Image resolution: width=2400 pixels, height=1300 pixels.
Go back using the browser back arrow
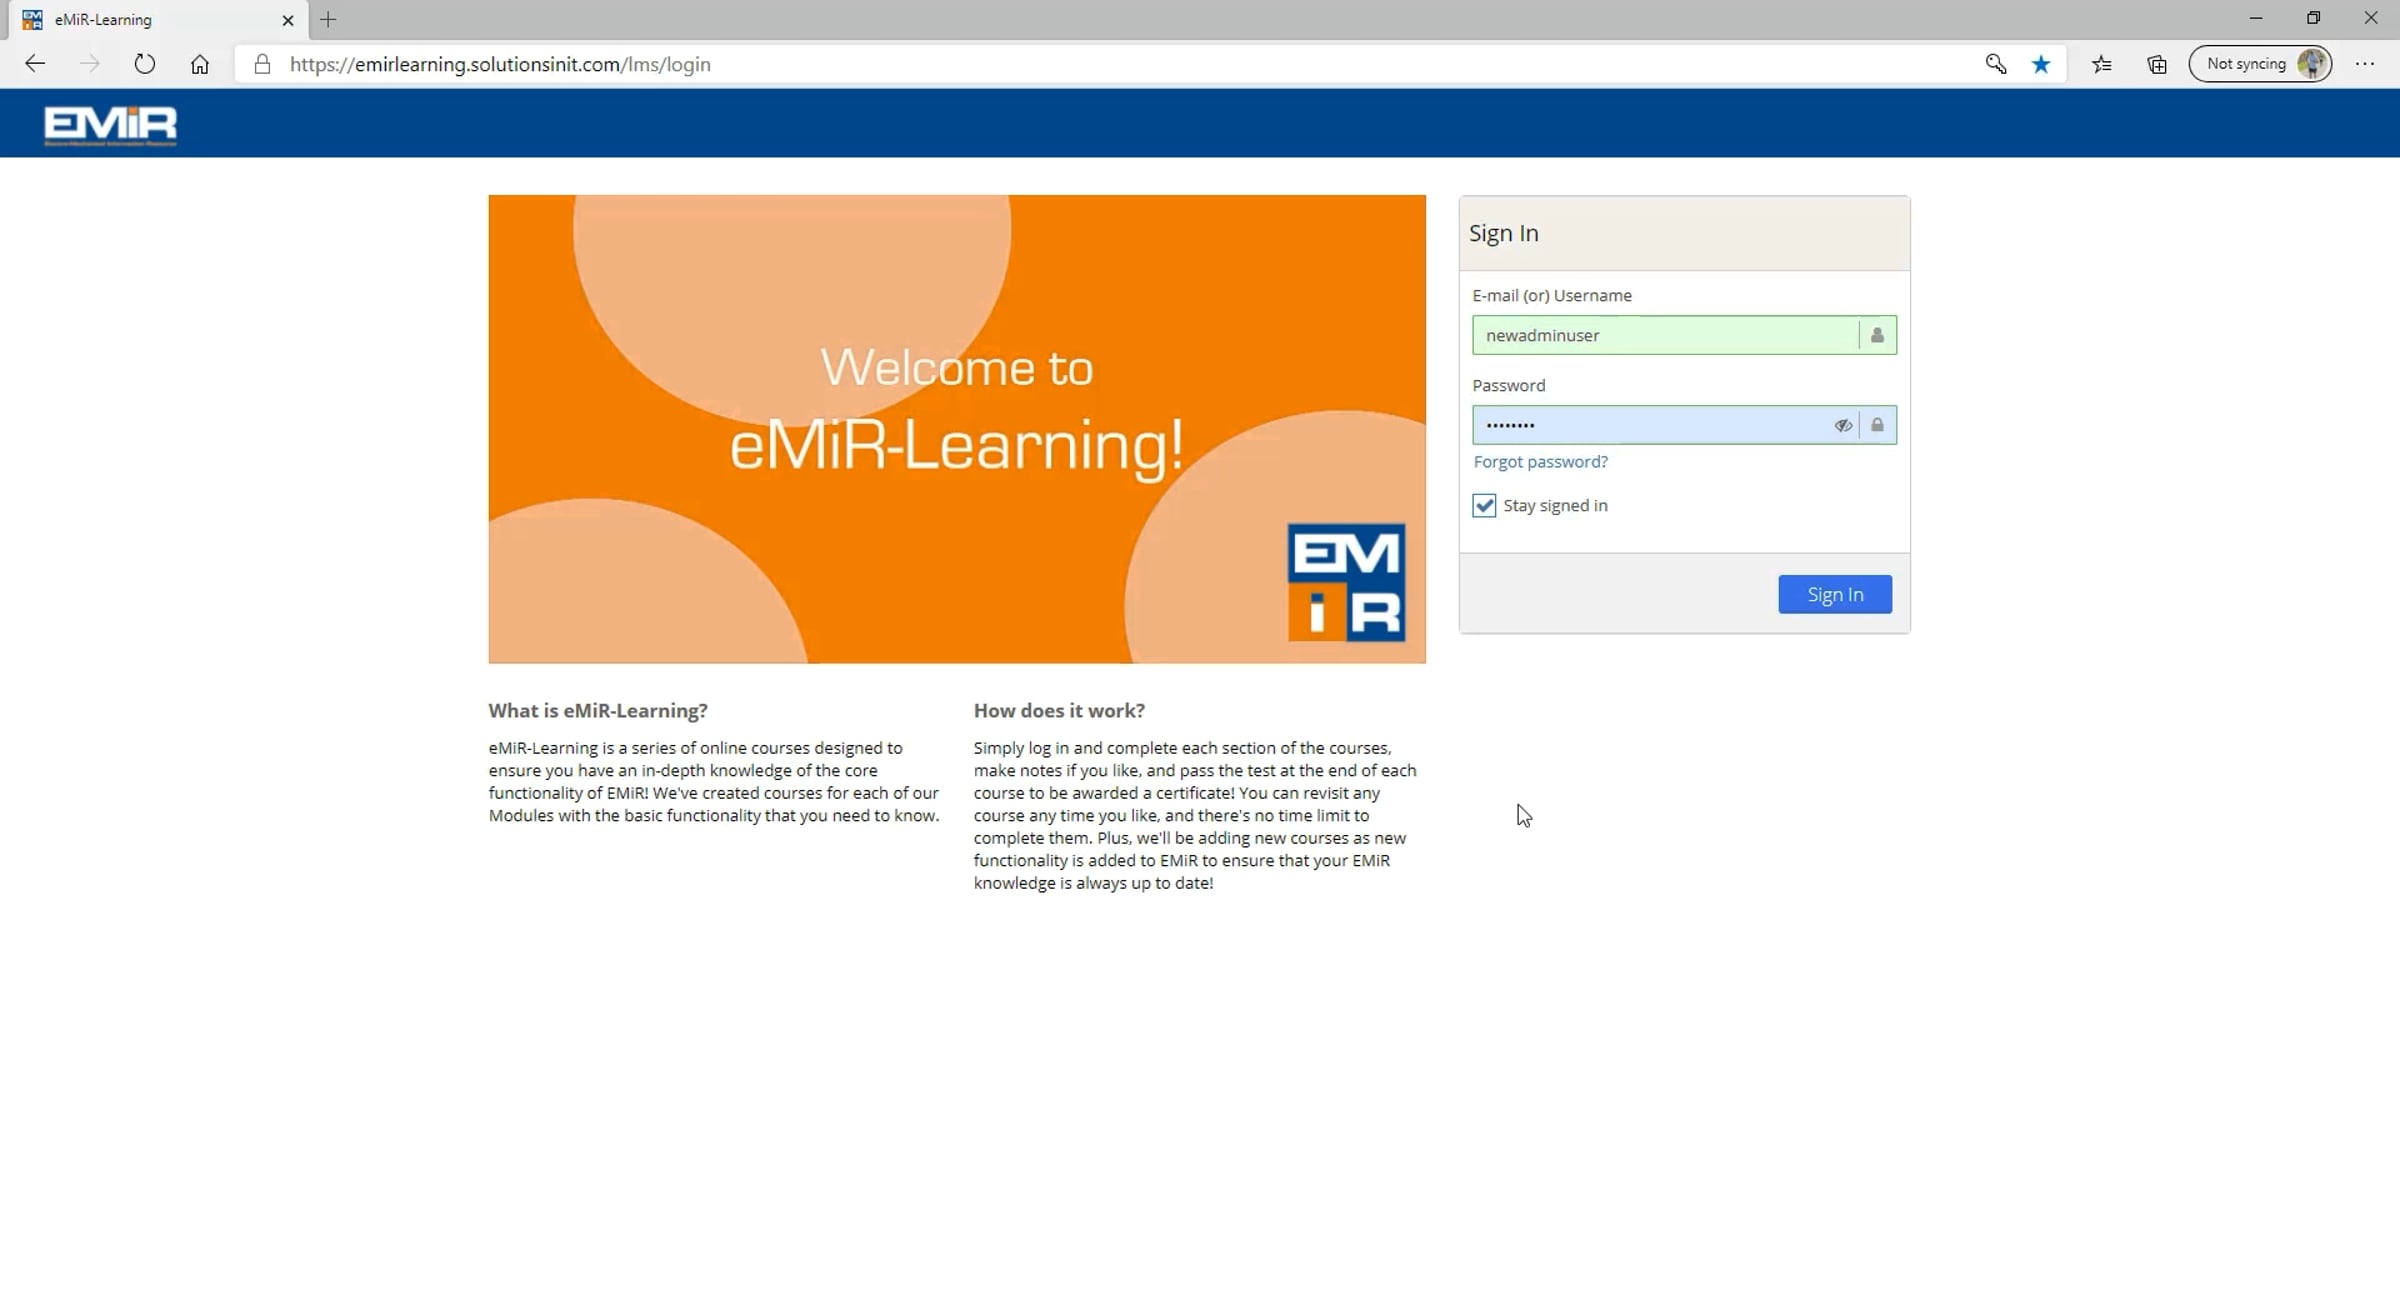(35, 64)
